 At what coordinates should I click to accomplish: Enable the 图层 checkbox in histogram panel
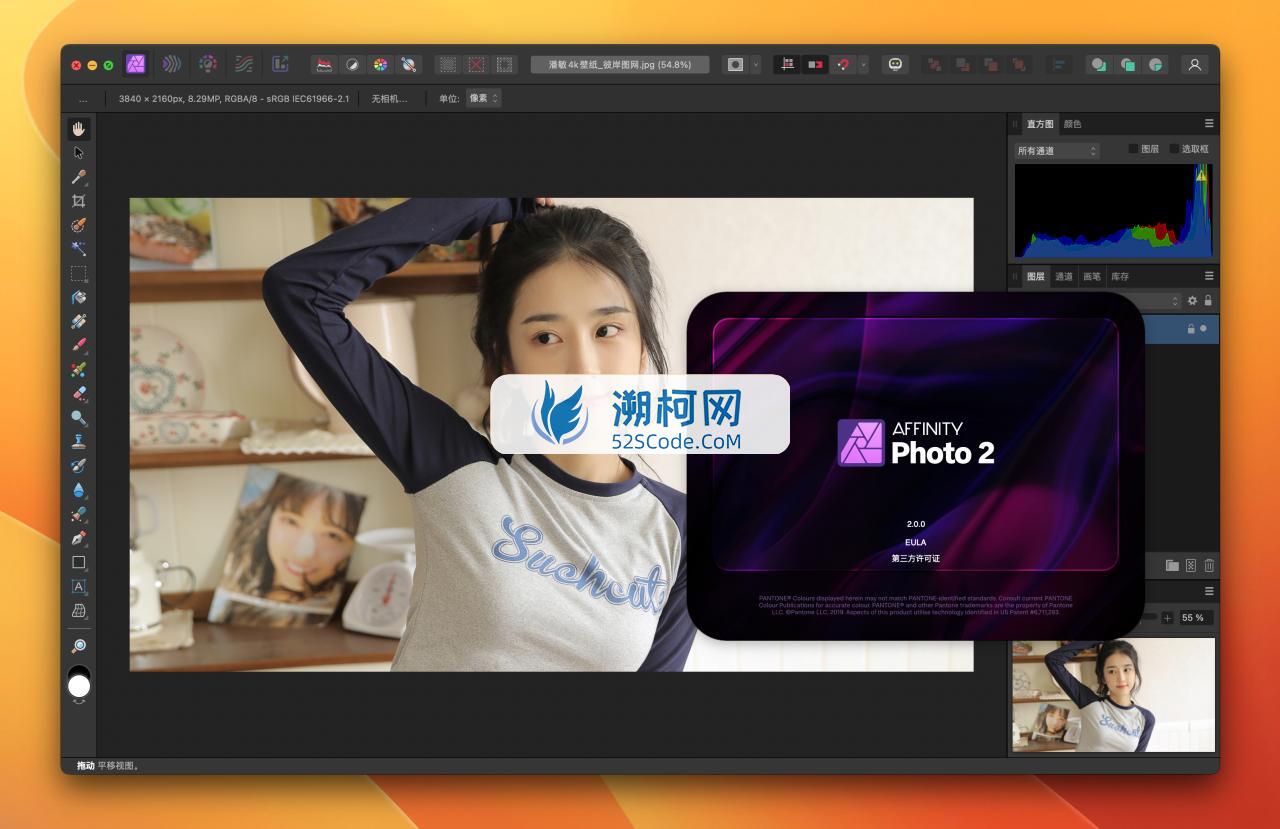tap(1133, 149)
